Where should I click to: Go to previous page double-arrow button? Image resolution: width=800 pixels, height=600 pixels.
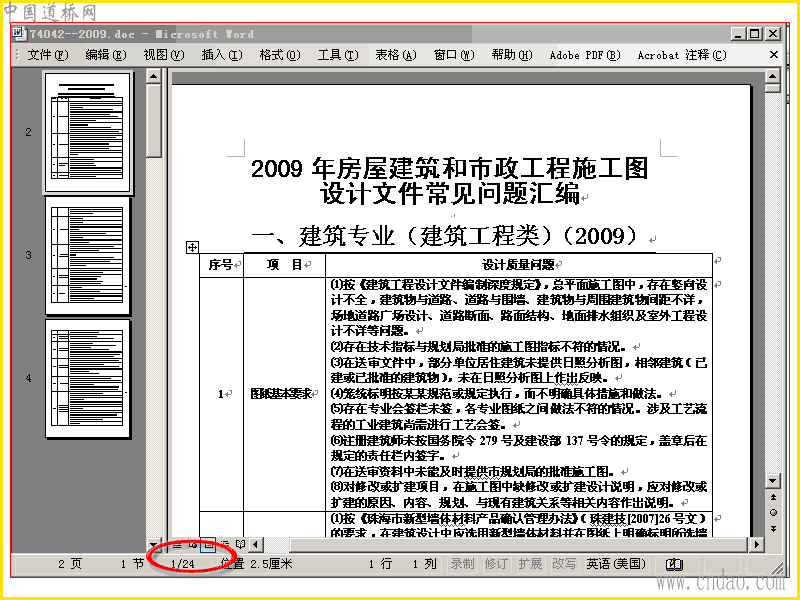(x=773, y=497)
